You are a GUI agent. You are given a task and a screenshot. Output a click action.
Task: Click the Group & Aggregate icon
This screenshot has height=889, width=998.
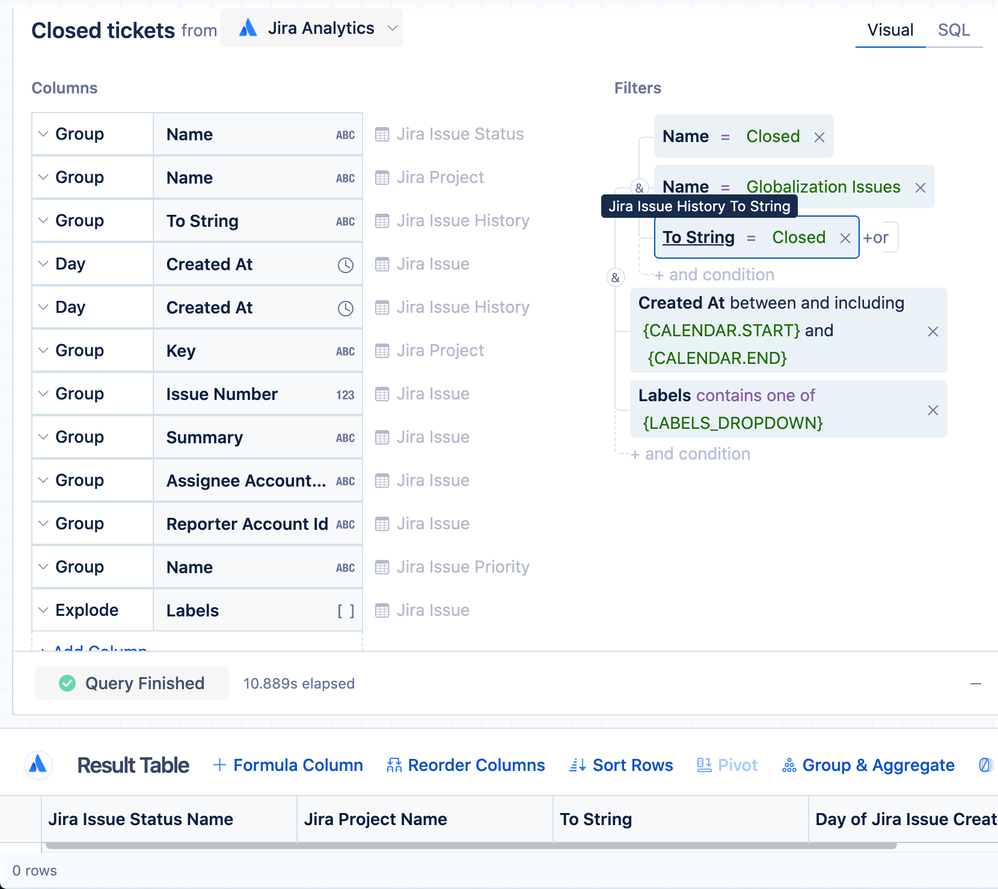coord(789,765)
